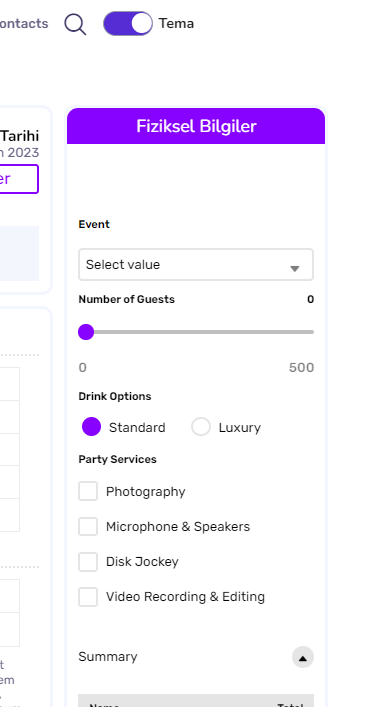Click the Fiziksel Bilgiler panel header
Screen dimensions: 378x707
[x=196, y=126]
